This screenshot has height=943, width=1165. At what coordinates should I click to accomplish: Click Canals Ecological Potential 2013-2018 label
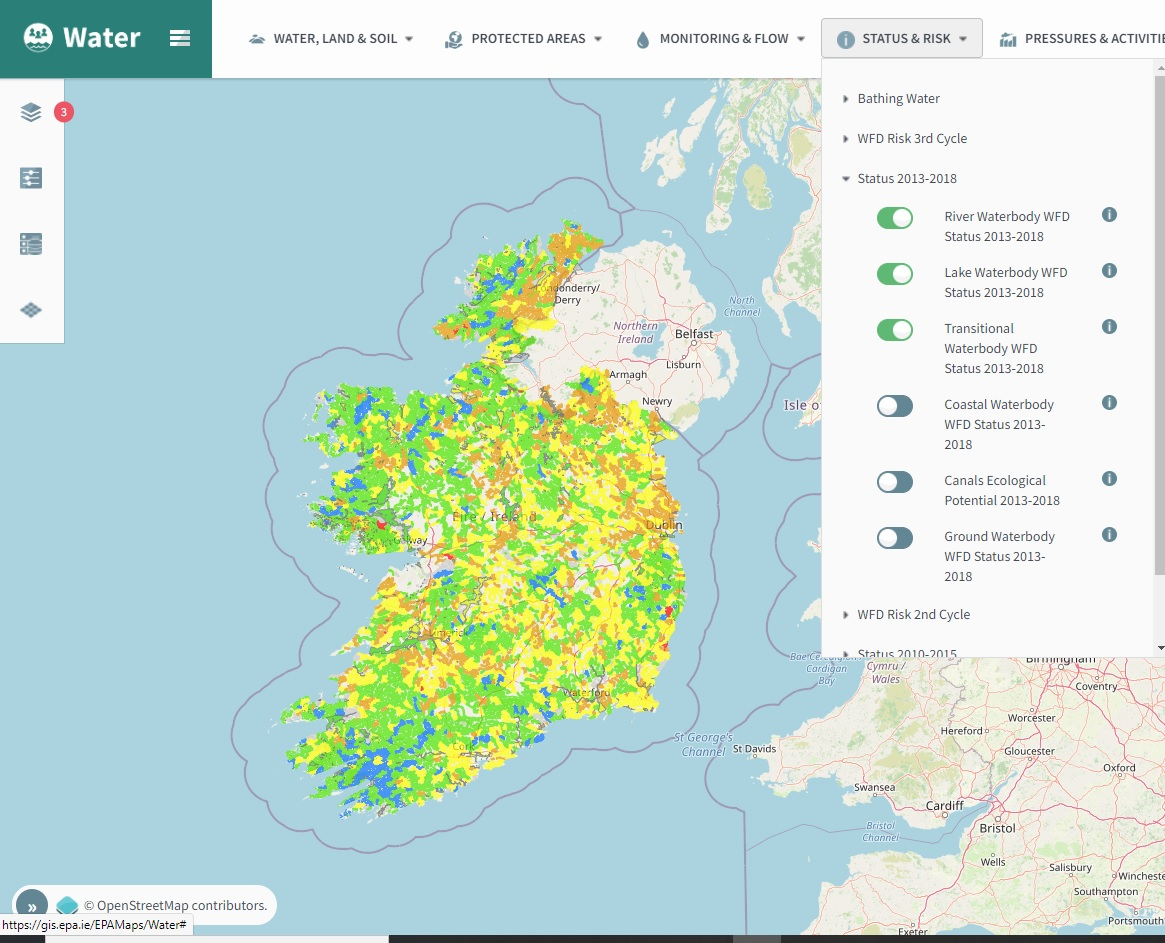[x=1002, y=490]
